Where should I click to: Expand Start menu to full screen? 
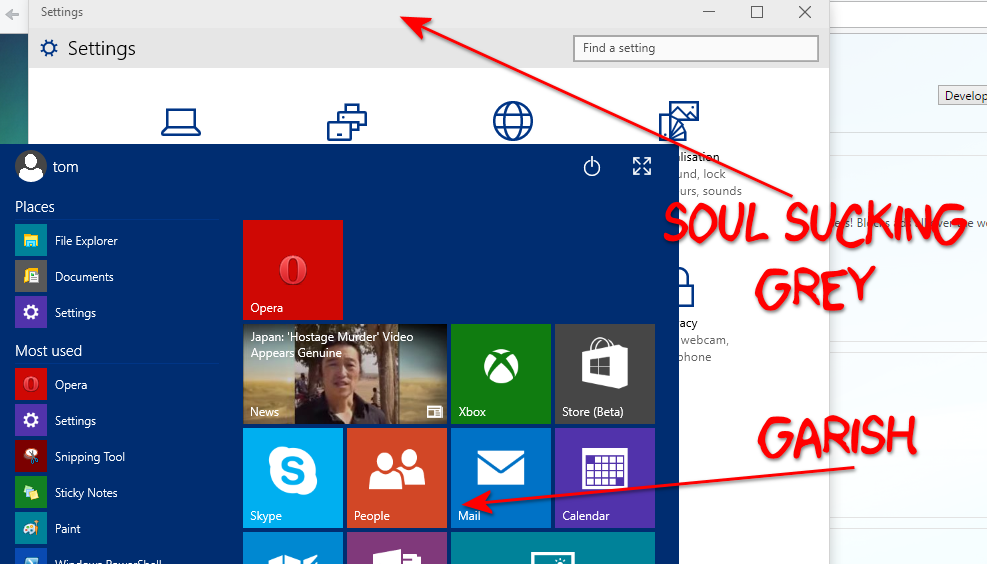click(x=642, y=167)
